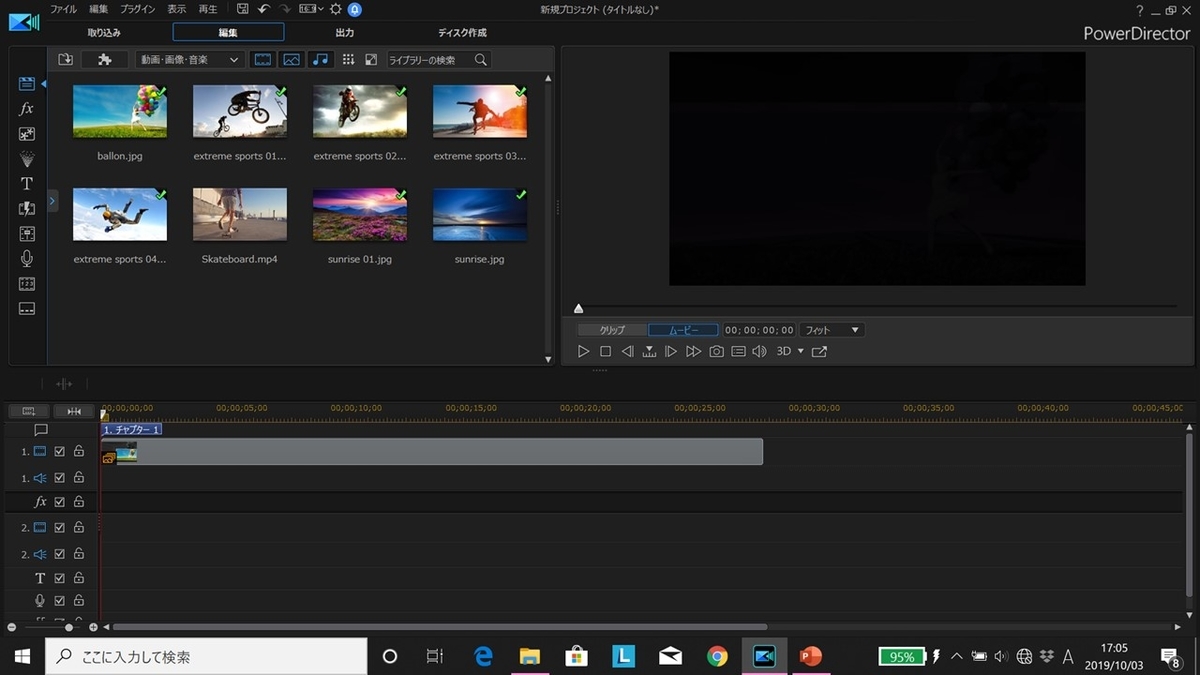Lock the fx track
Image resolution: width=1200 pixels, height=675 pixels.
click(x=79, y=502)
